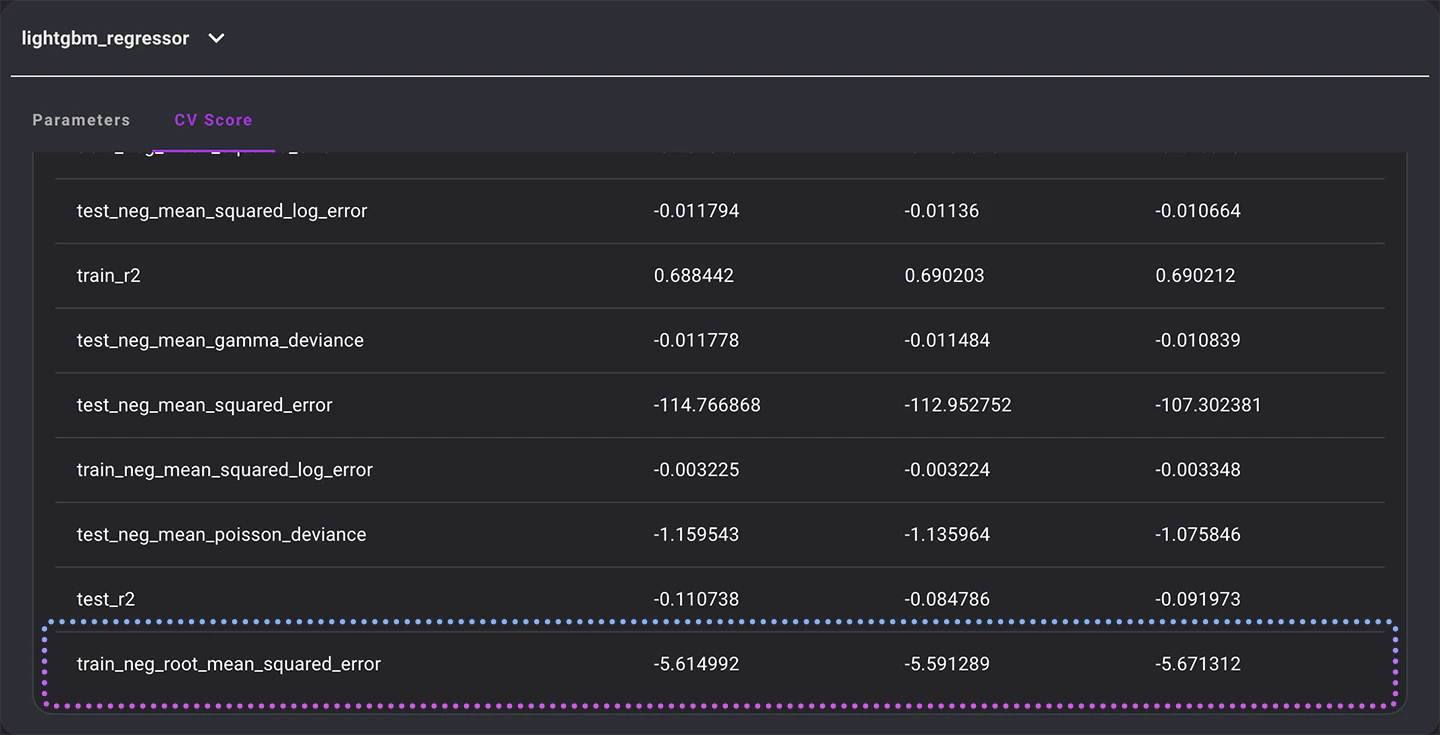Select the 0.688442 value

[x=694, y=275]
